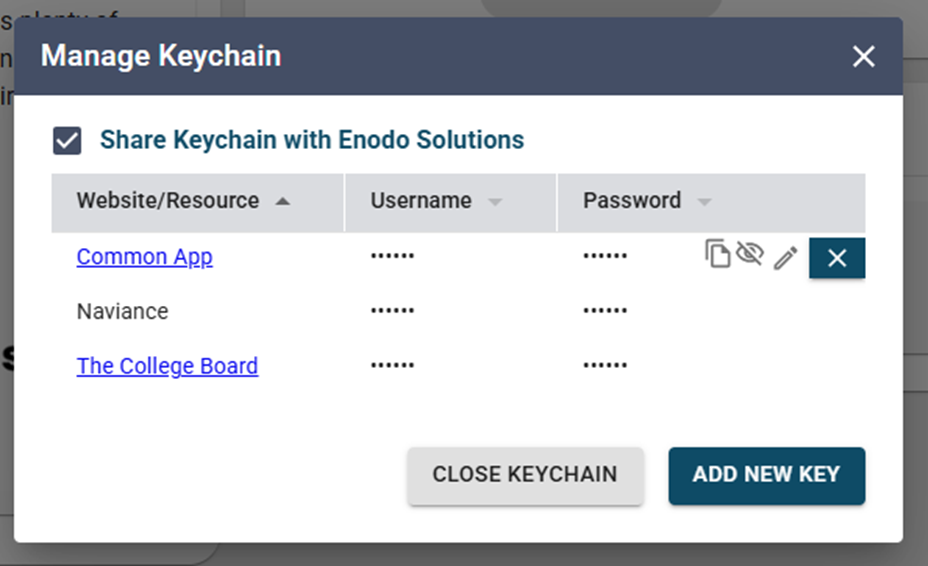Image resolution: width=928 pixels, height=566 pixels.
Task: Click The College Board masked username
Action: pos(392,365)
